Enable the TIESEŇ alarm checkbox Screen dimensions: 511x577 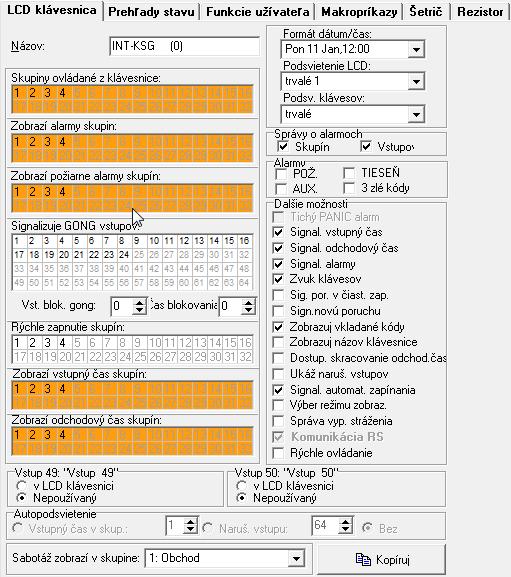click(x=349, y=173)
